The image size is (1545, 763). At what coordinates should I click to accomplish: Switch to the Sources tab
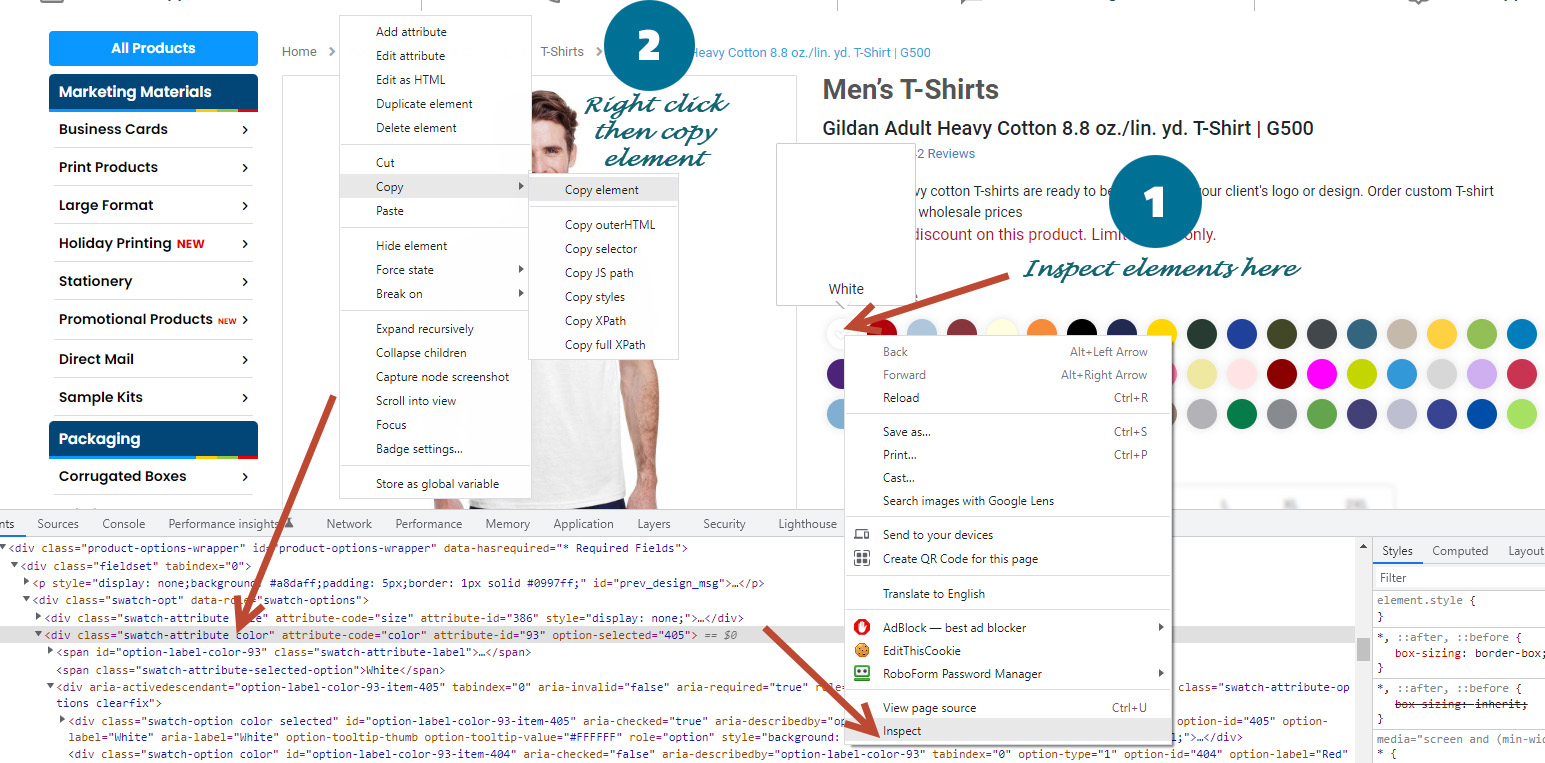click(58, 524)
